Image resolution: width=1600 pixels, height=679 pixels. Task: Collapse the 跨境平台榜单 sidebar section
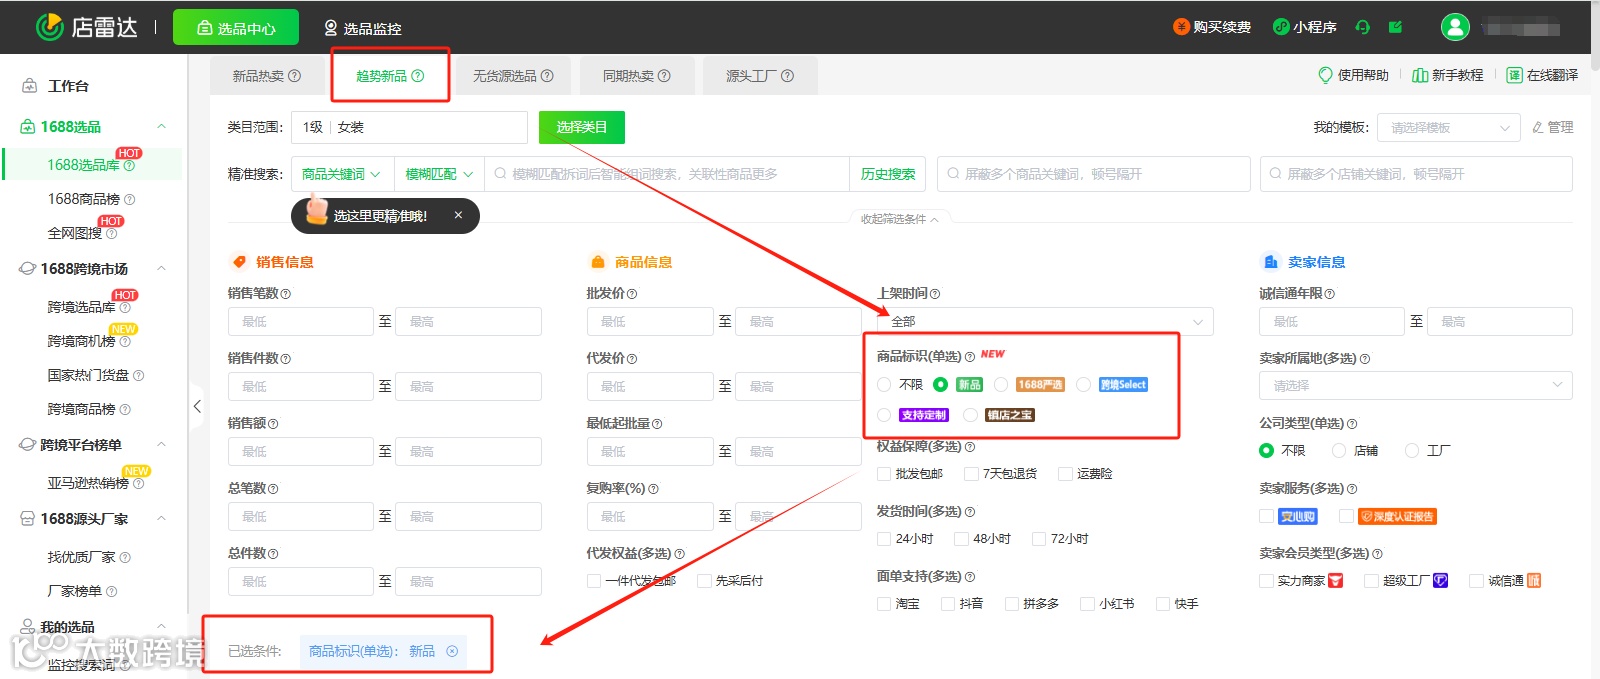point(162,445)
